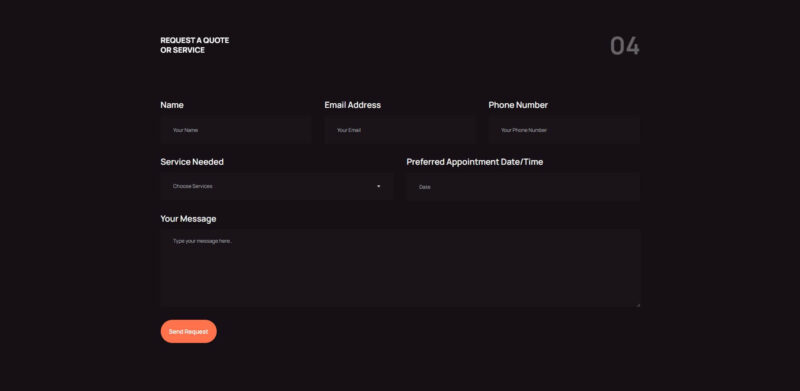The height and width of the screenshot is (391, 800).
Task: Select the Your Phone Number field
Action: point(564,130)
